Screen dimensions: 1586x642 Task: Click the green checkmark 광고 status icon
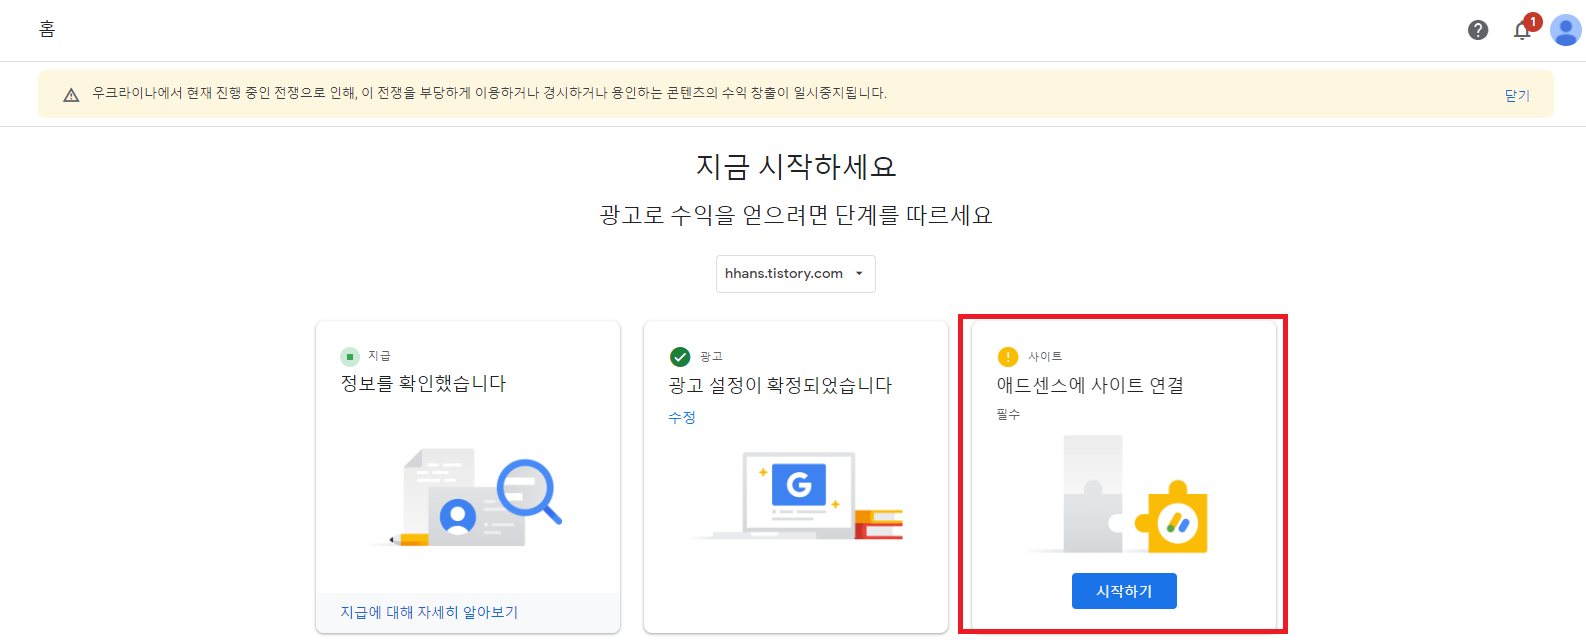[680, 357]
